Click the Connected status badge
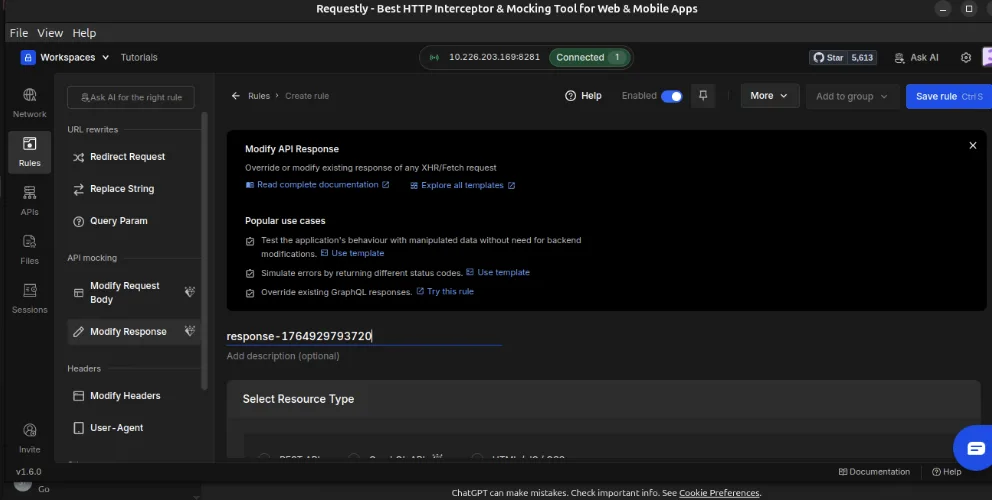 (x=589, y=58)
